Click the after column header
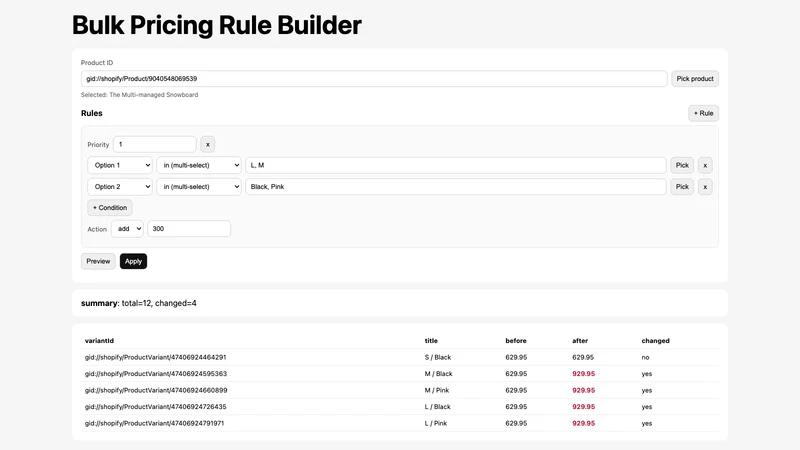The width and height of the screenshot is (800, 450). [580, 341]
